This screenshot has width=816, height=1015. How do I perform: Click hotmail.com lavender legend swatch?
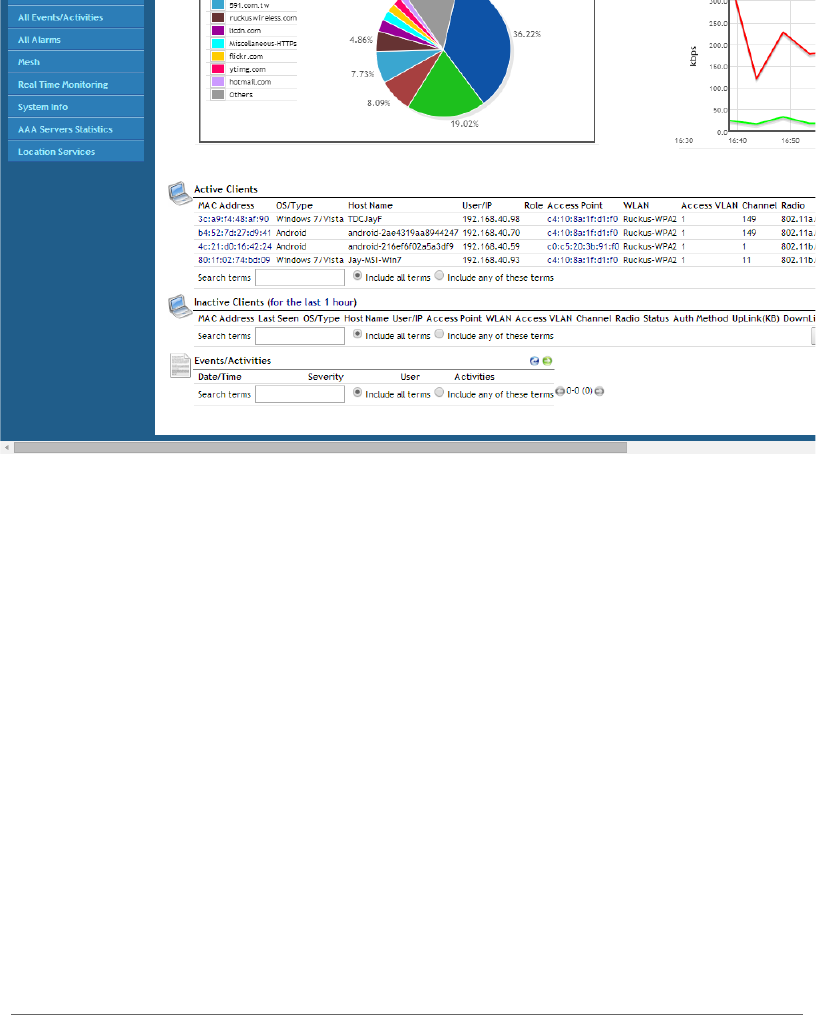click(x=218, y=82)
